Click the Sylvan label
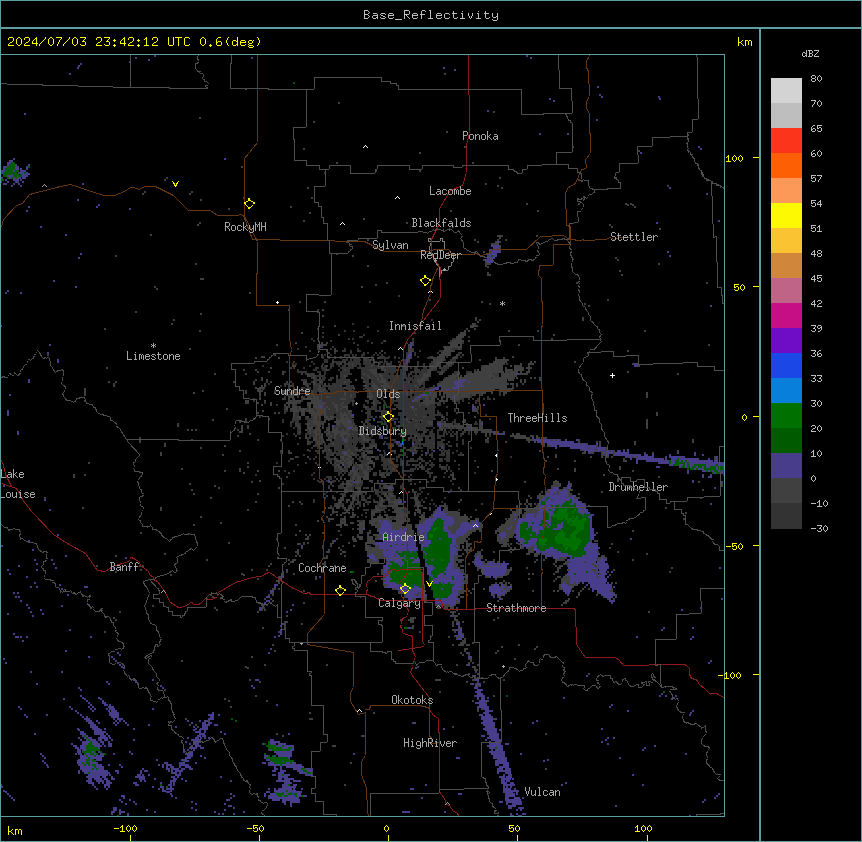 click(x=390, y=245)
